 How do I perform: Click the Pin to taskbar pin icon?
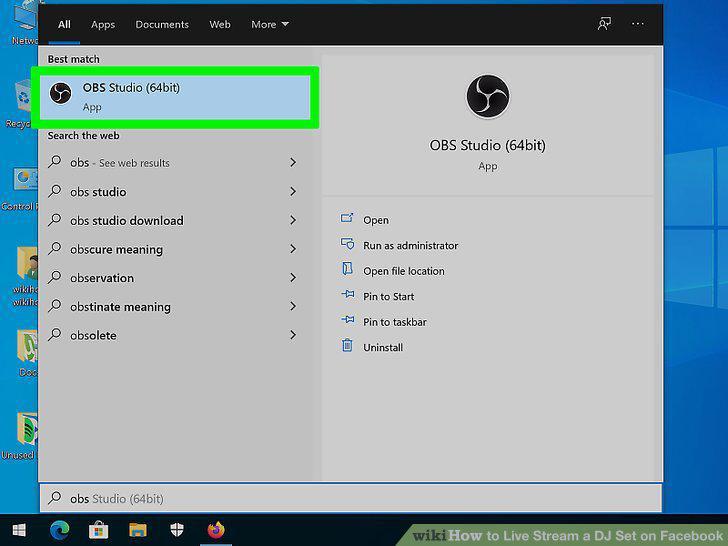point(348,320)
